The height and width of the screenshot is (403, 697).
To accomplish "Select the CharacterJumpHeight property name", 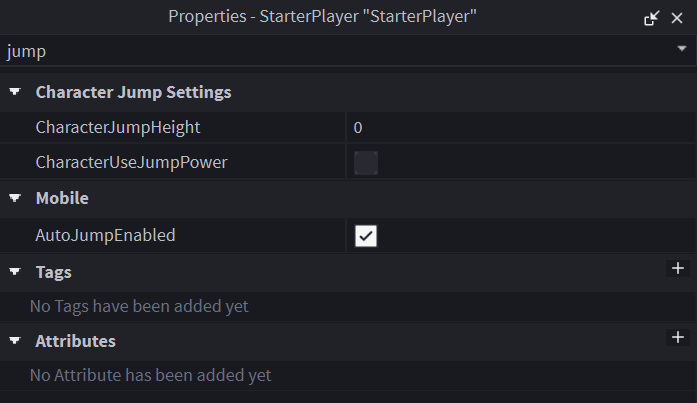I will click(x=118, y=127).
